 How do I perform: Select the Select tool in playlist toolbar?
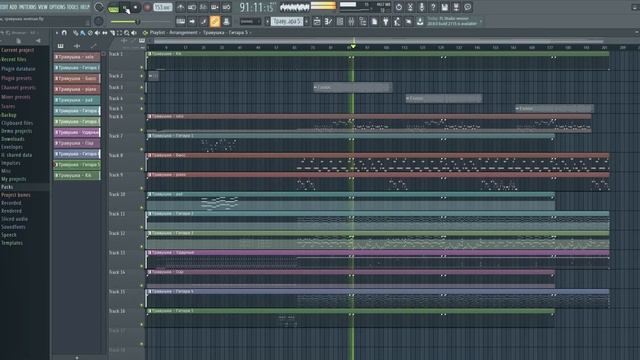[x=120, y=33]
